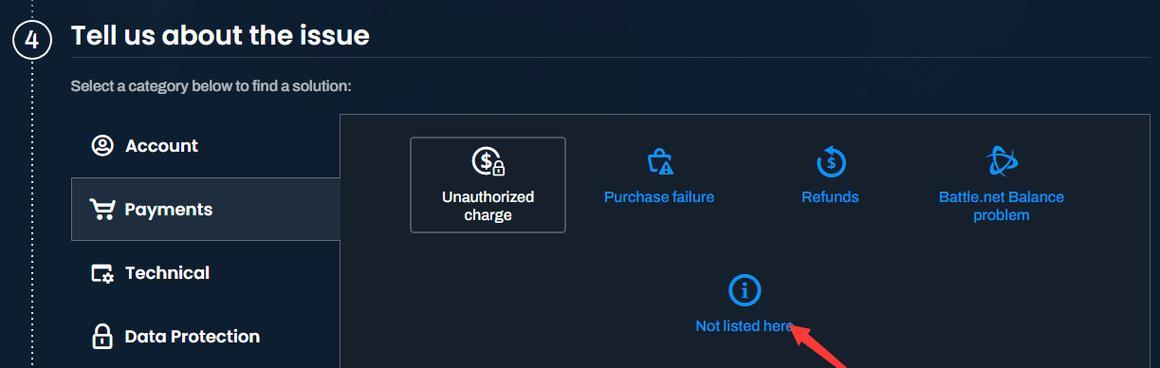
Task: Click the Data Protection padlock icon
Action: point(102,336)
